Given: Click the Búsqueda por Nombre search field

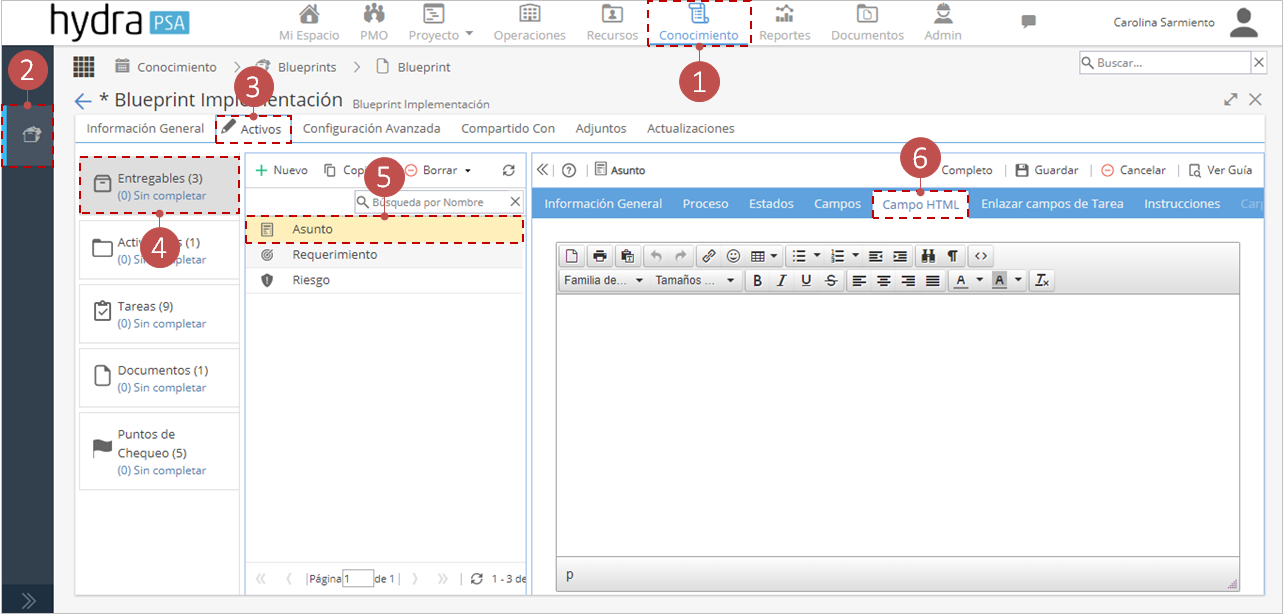Looking at the screenshot, I should 439,202.
